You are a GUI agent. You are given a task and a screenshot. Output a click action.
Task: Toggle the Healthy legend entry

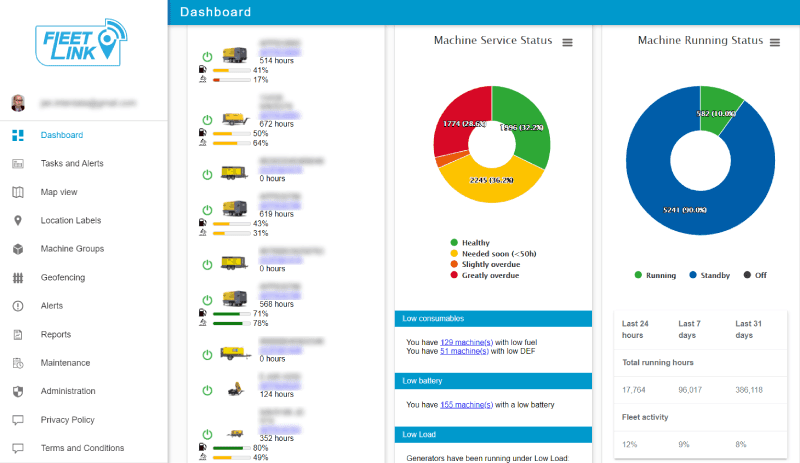pyautogui.click(x=476, y=242)
